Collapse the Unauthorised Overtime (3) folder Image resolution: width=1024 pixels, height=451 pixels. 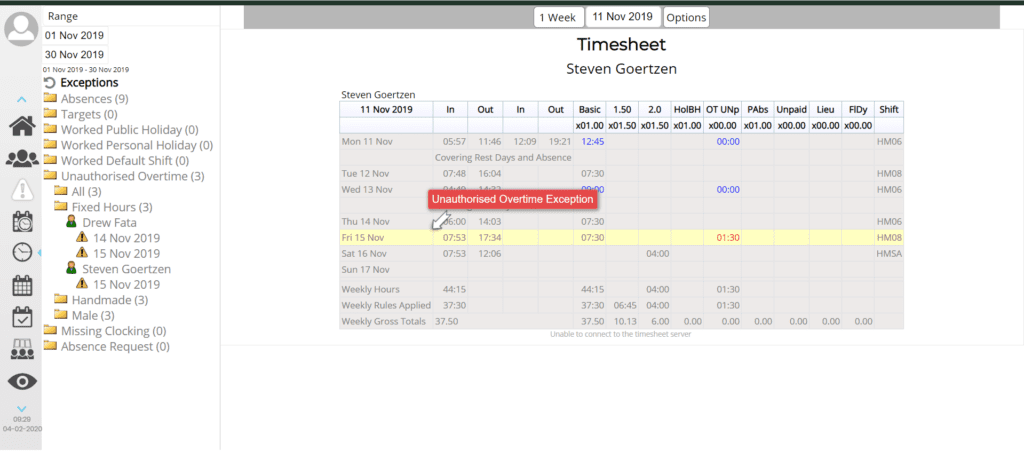pyautogui.click(x=124, y=176)
